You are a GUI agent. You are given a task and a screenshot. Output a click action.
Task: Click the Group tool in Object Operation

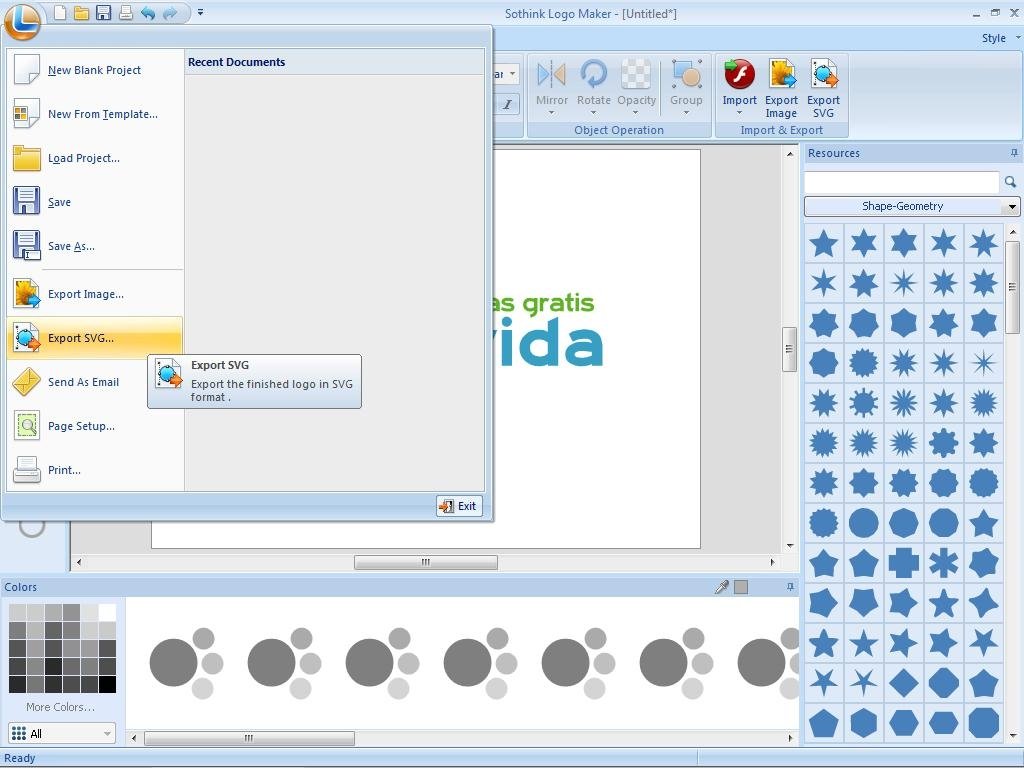(x=686, y=88)
